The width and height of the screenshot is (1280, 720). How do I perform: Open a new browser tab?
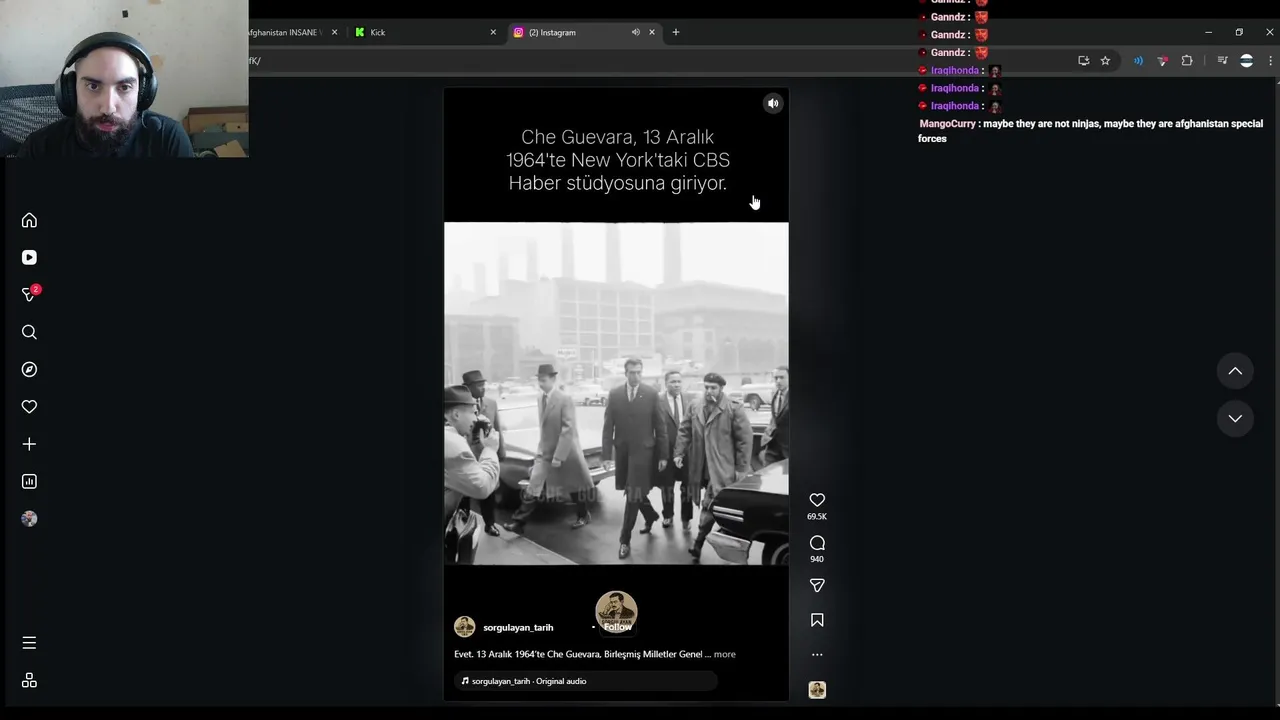[x=676, y=32]
